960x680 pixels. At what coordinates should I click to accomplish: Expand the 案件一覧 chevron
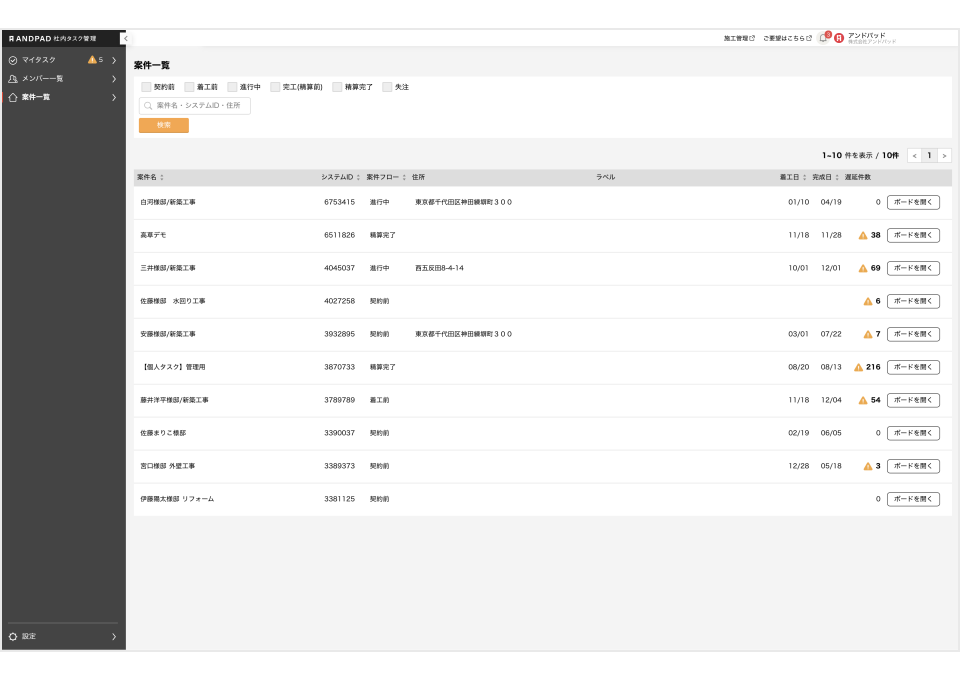point(114,97)
